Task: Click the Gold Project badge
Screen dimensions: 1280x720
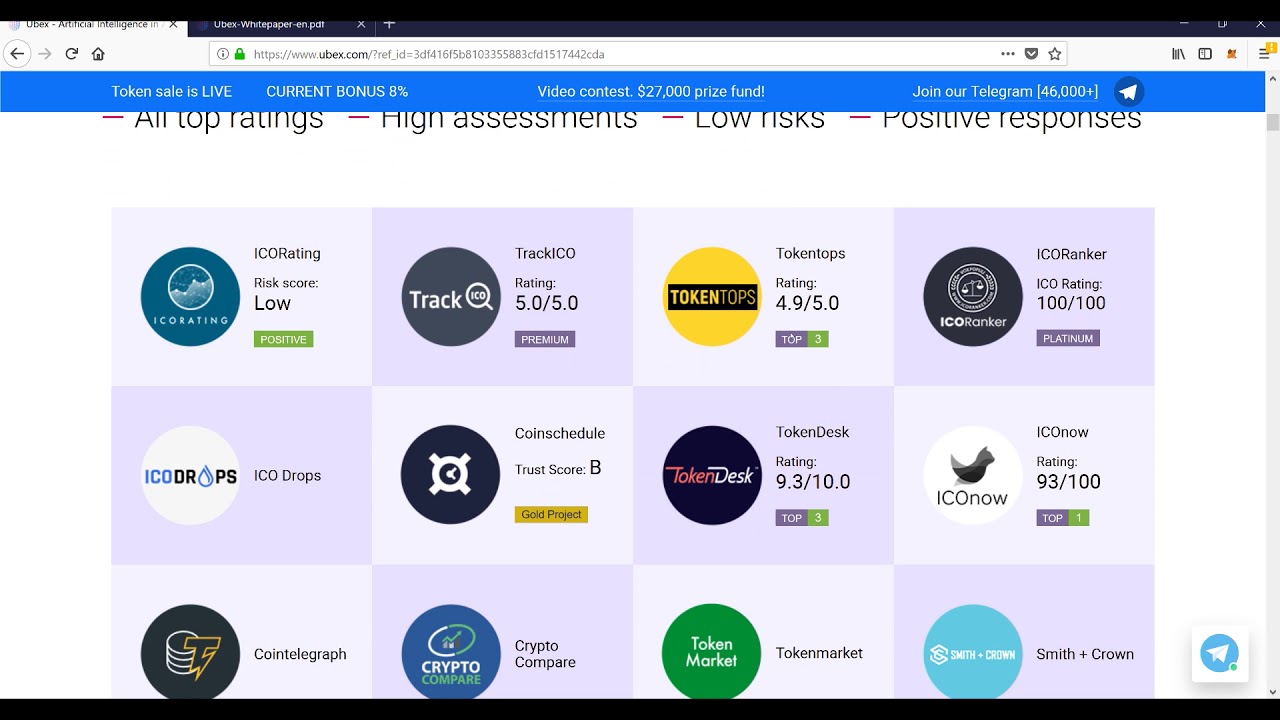Action: point(551,515)
